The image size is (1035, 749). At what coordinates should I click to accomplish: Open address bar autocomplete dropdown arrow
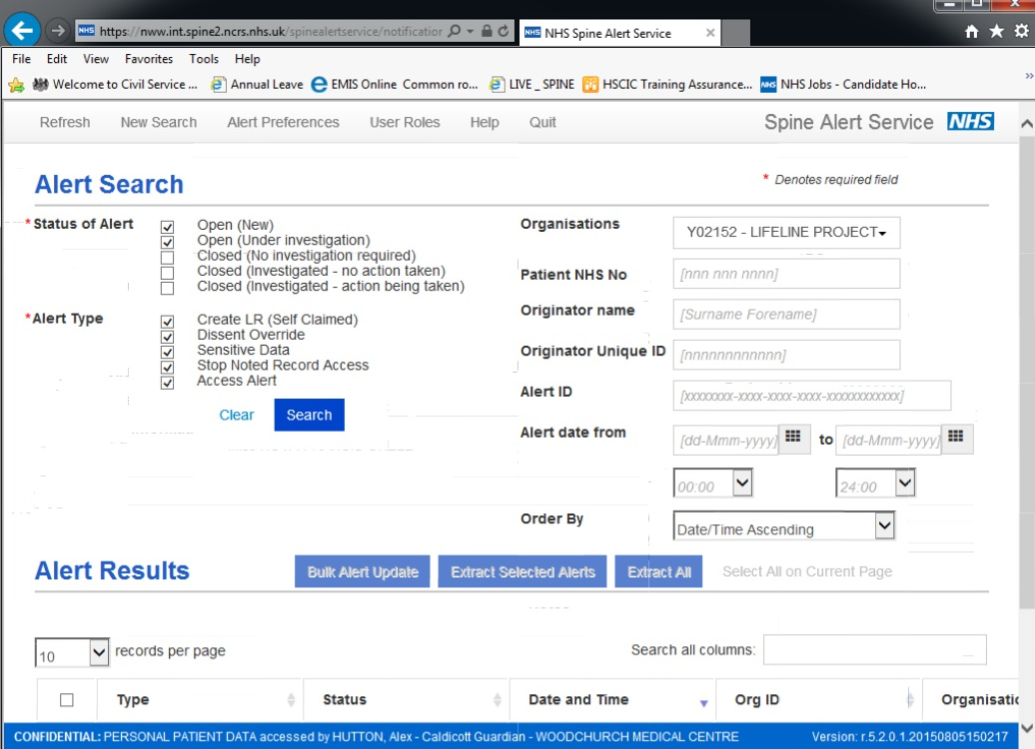(470, 31)
